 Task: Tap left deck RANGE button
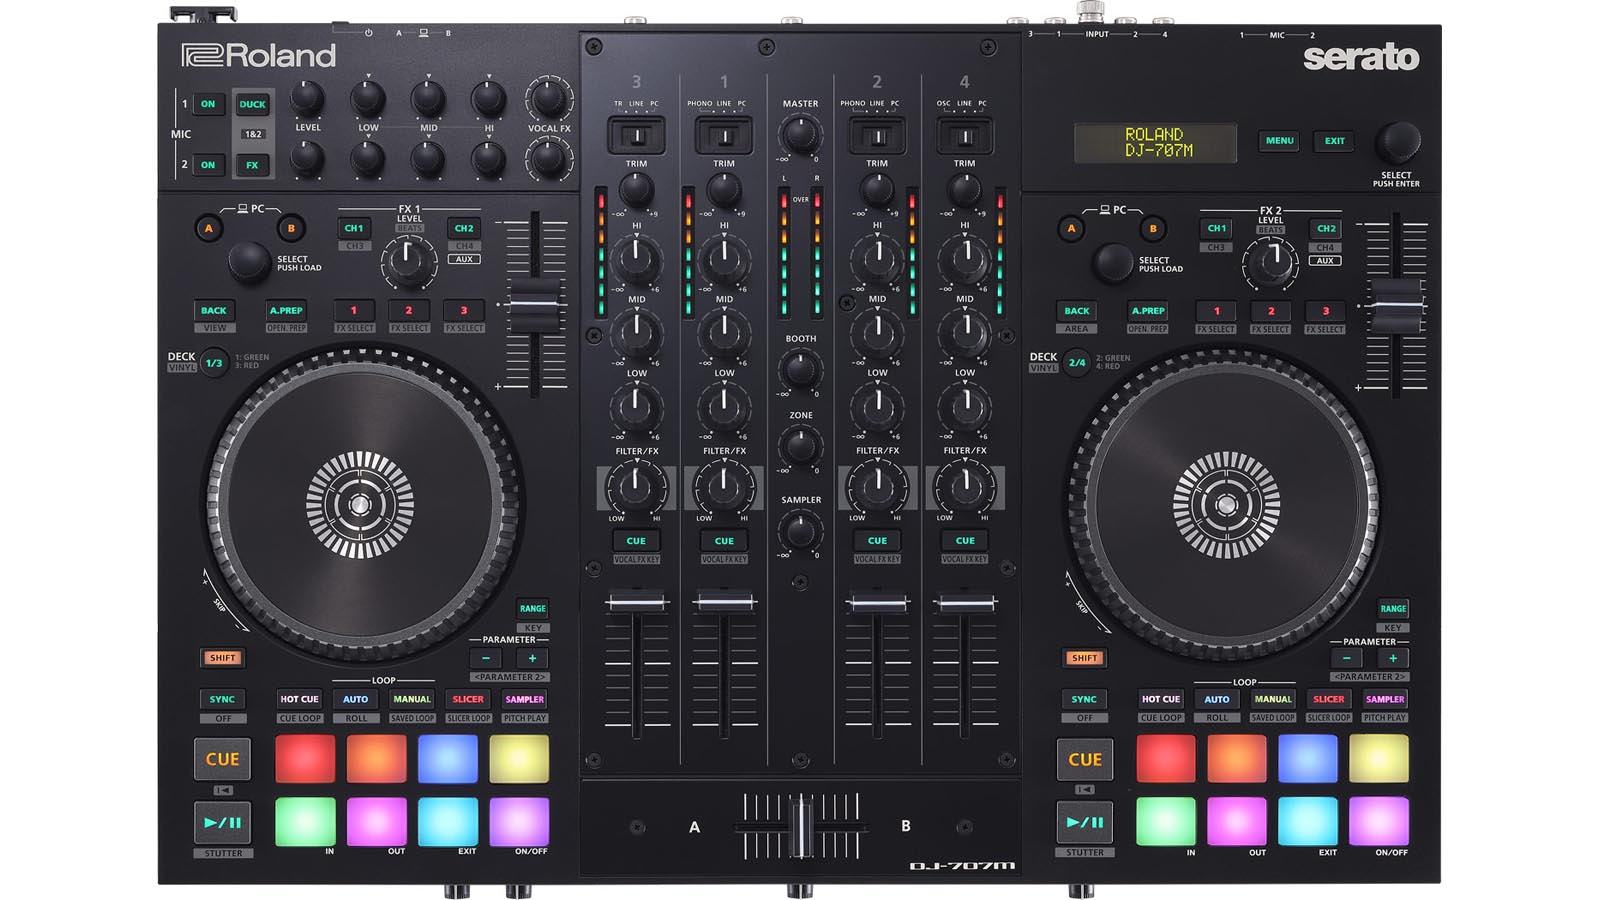[533, 608]
